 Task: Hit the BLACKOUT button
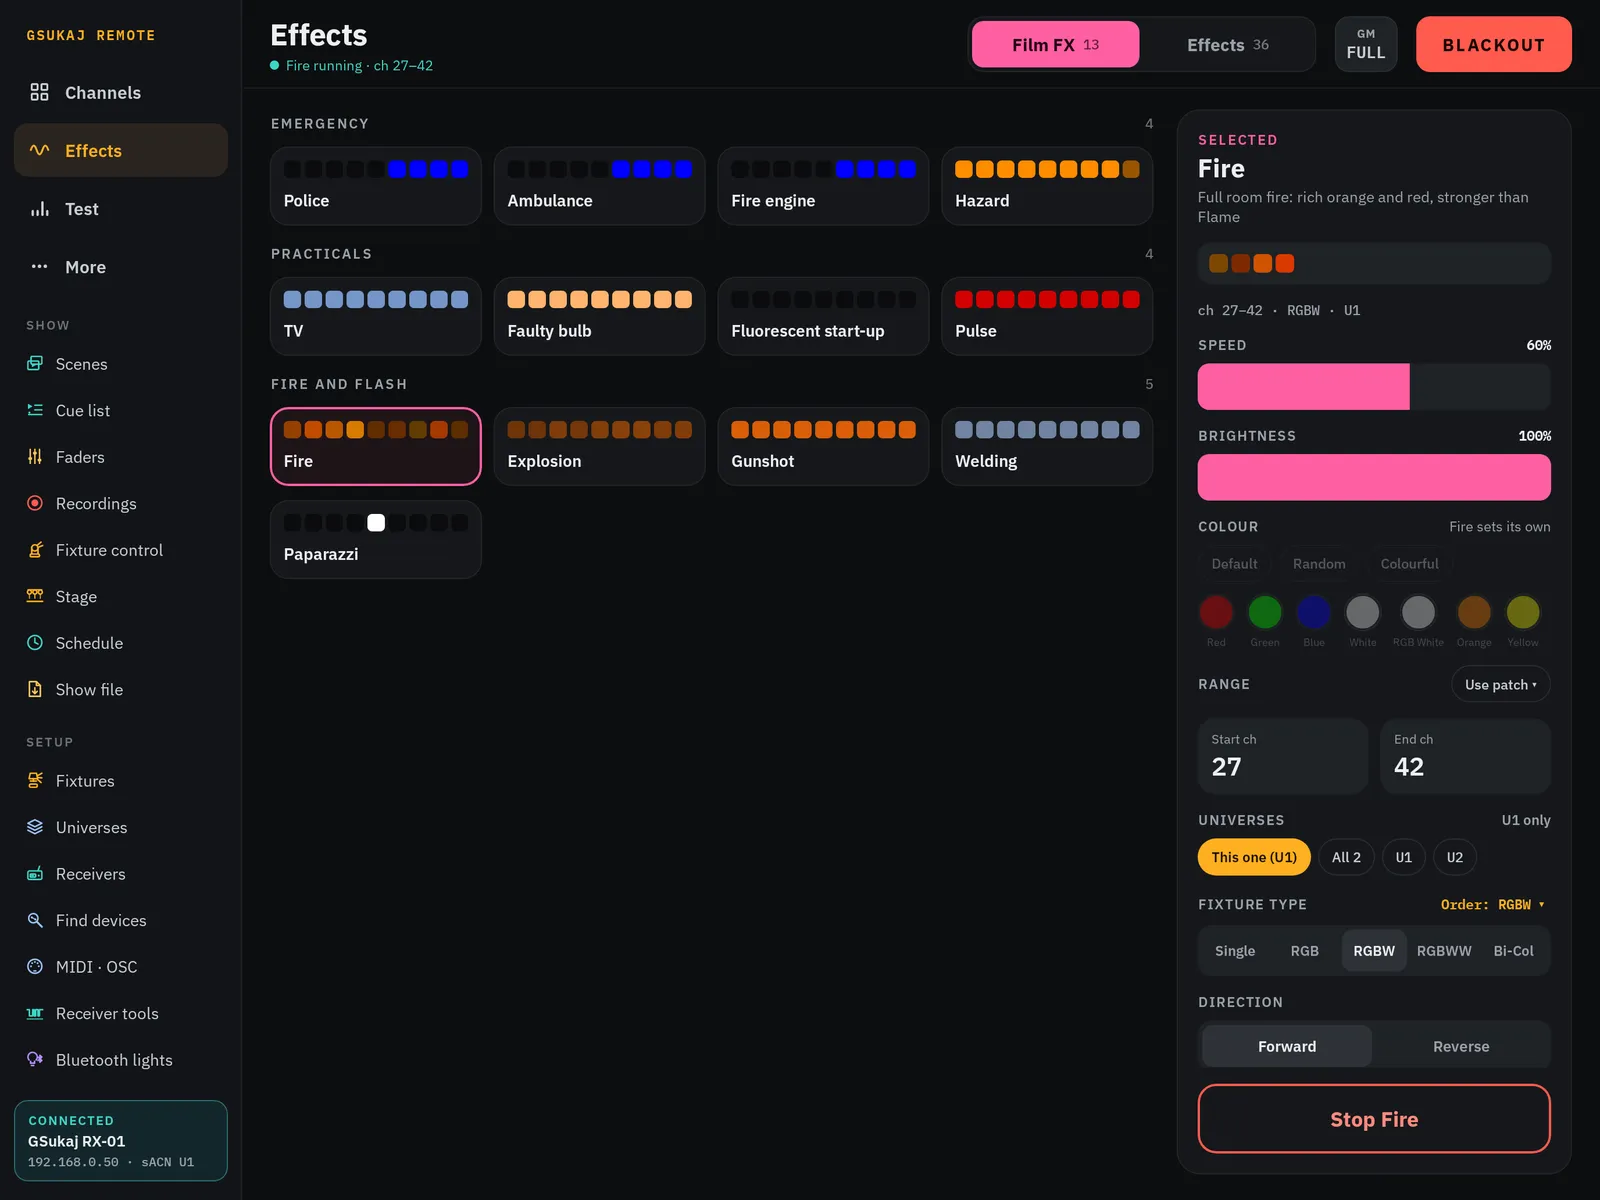1493,44
